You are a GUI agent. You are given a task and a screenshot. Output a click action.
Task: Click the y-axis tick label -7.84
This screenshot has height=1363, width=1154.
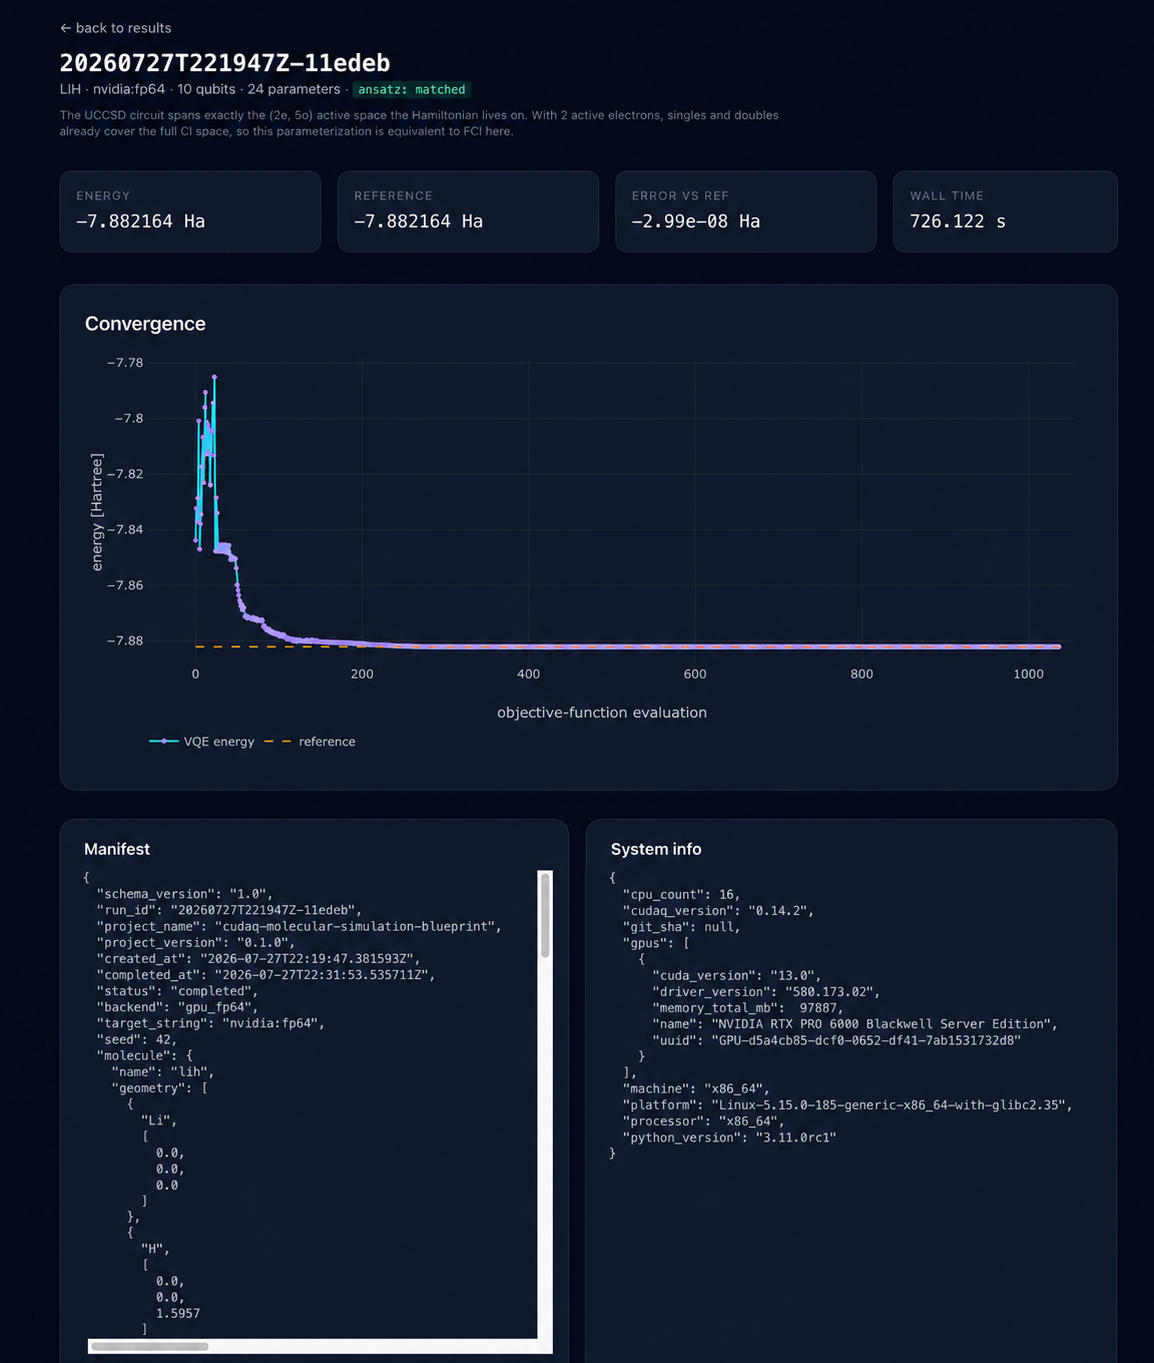click(125, 529)
